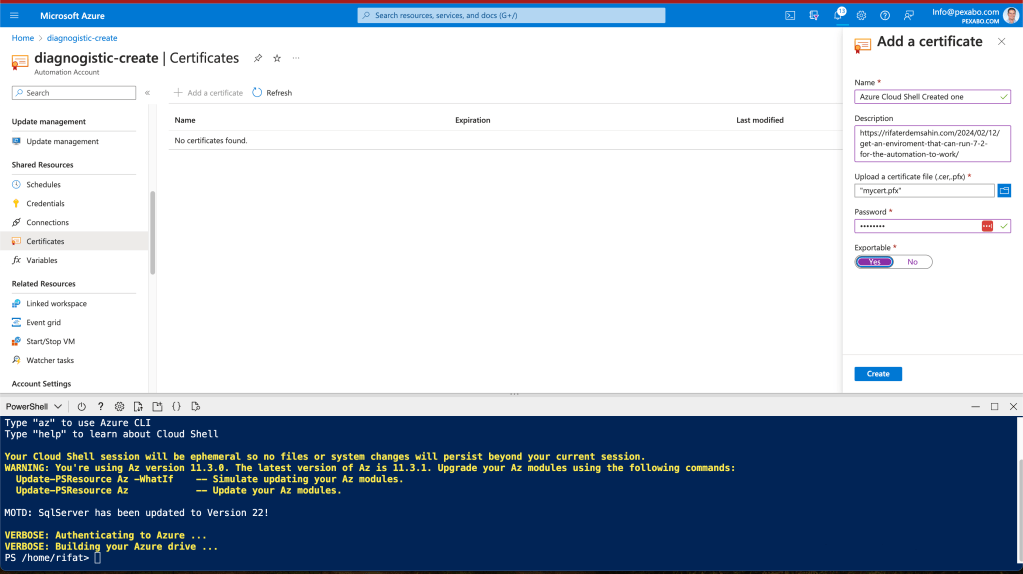Click the Description text area

[932, 144]
